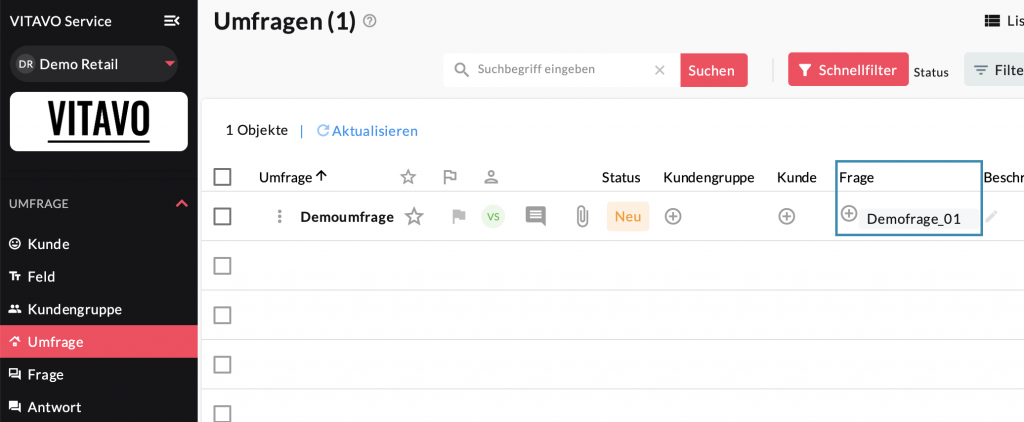The width and height of the screenshot is (1024, 422).
Task: Open three-dot menu for Demoumfrage
Action: (x=280, y=216)
